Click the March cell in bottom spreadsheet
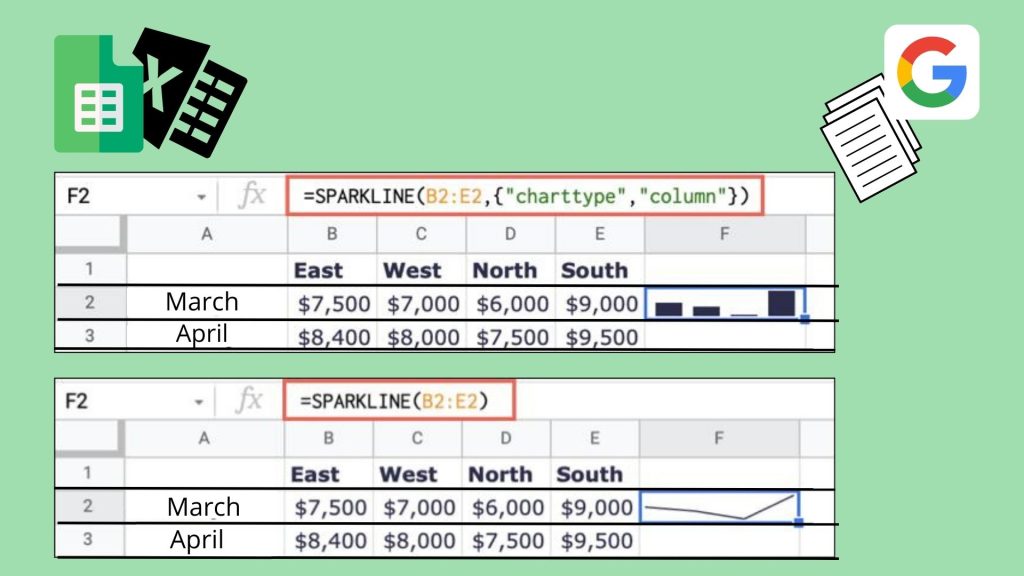This screenshot has width=1024, height=576. (204, 507)
